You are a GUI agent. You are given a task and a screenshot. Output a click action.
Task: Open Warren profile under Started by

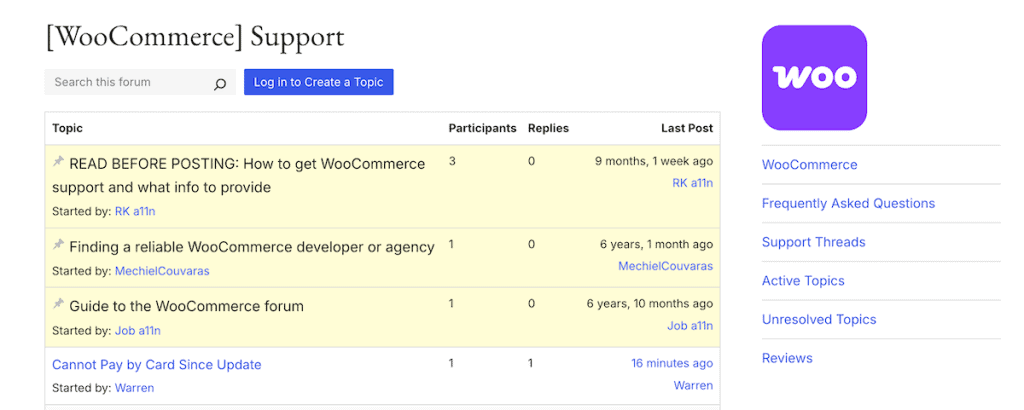(x=135, y=388)
